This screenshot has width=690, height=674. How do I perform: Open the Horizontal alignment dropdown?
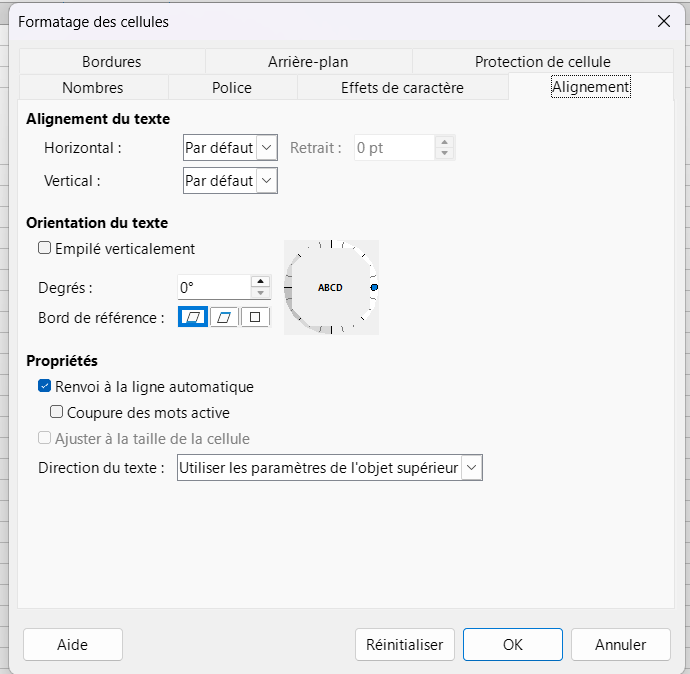tap(266, 148)
